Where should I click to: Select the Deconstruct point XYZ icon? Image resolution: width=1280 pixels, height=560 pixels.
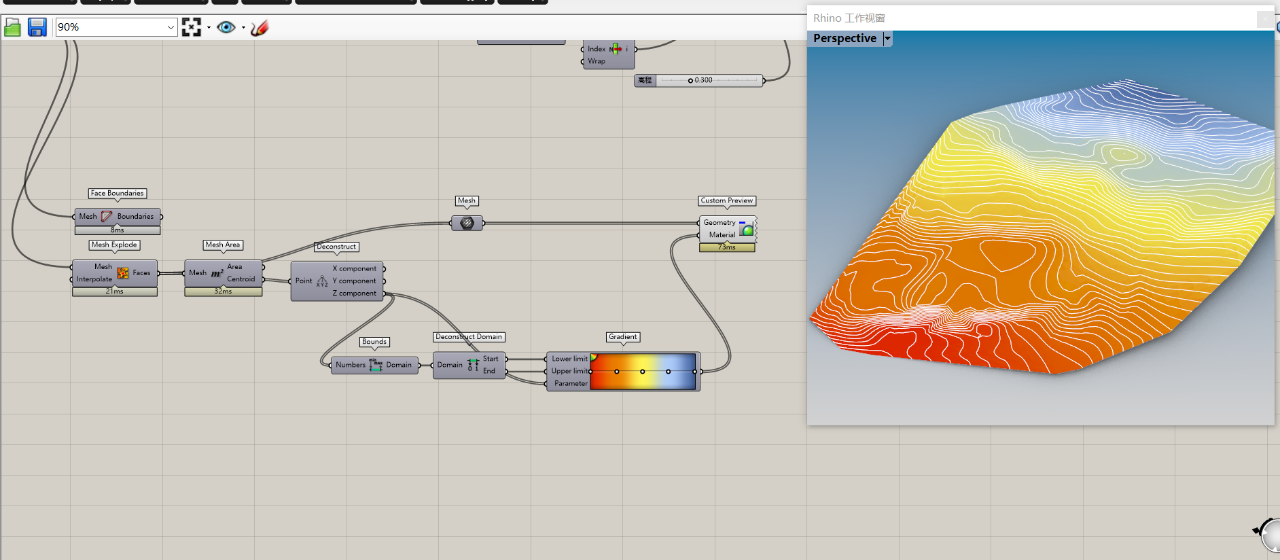(x=322, y=281)
